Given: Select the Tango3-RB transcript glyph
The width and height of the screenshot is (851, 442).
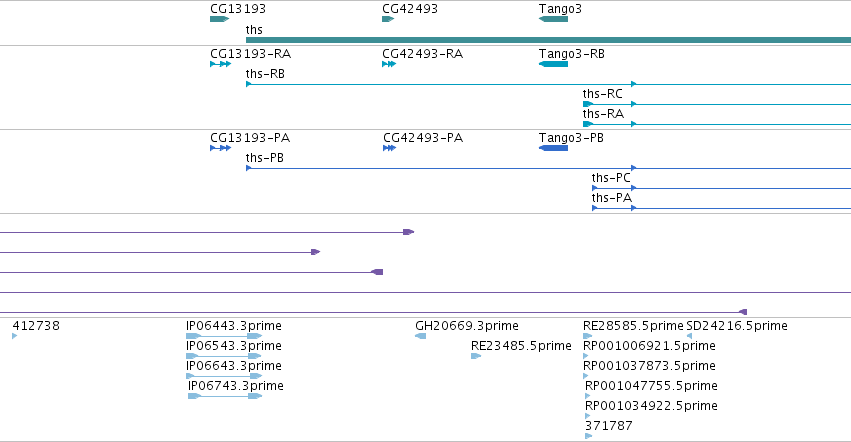Looking at the screenshot, I should point(553,64).
